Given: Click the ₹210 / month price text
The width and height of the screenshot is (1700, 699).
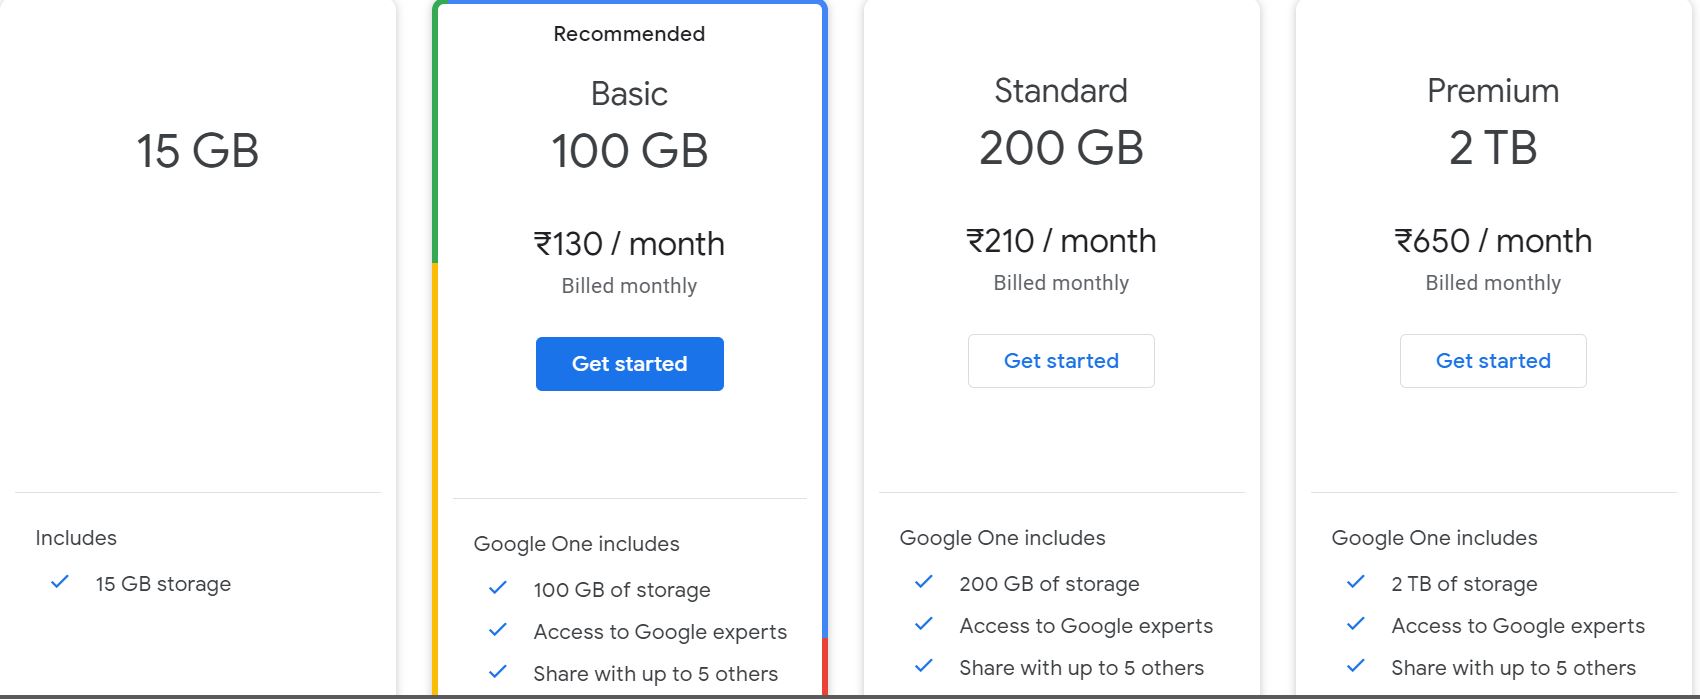Looking at the screenshot, I should pyautogui.click(x=1061, y=241).
